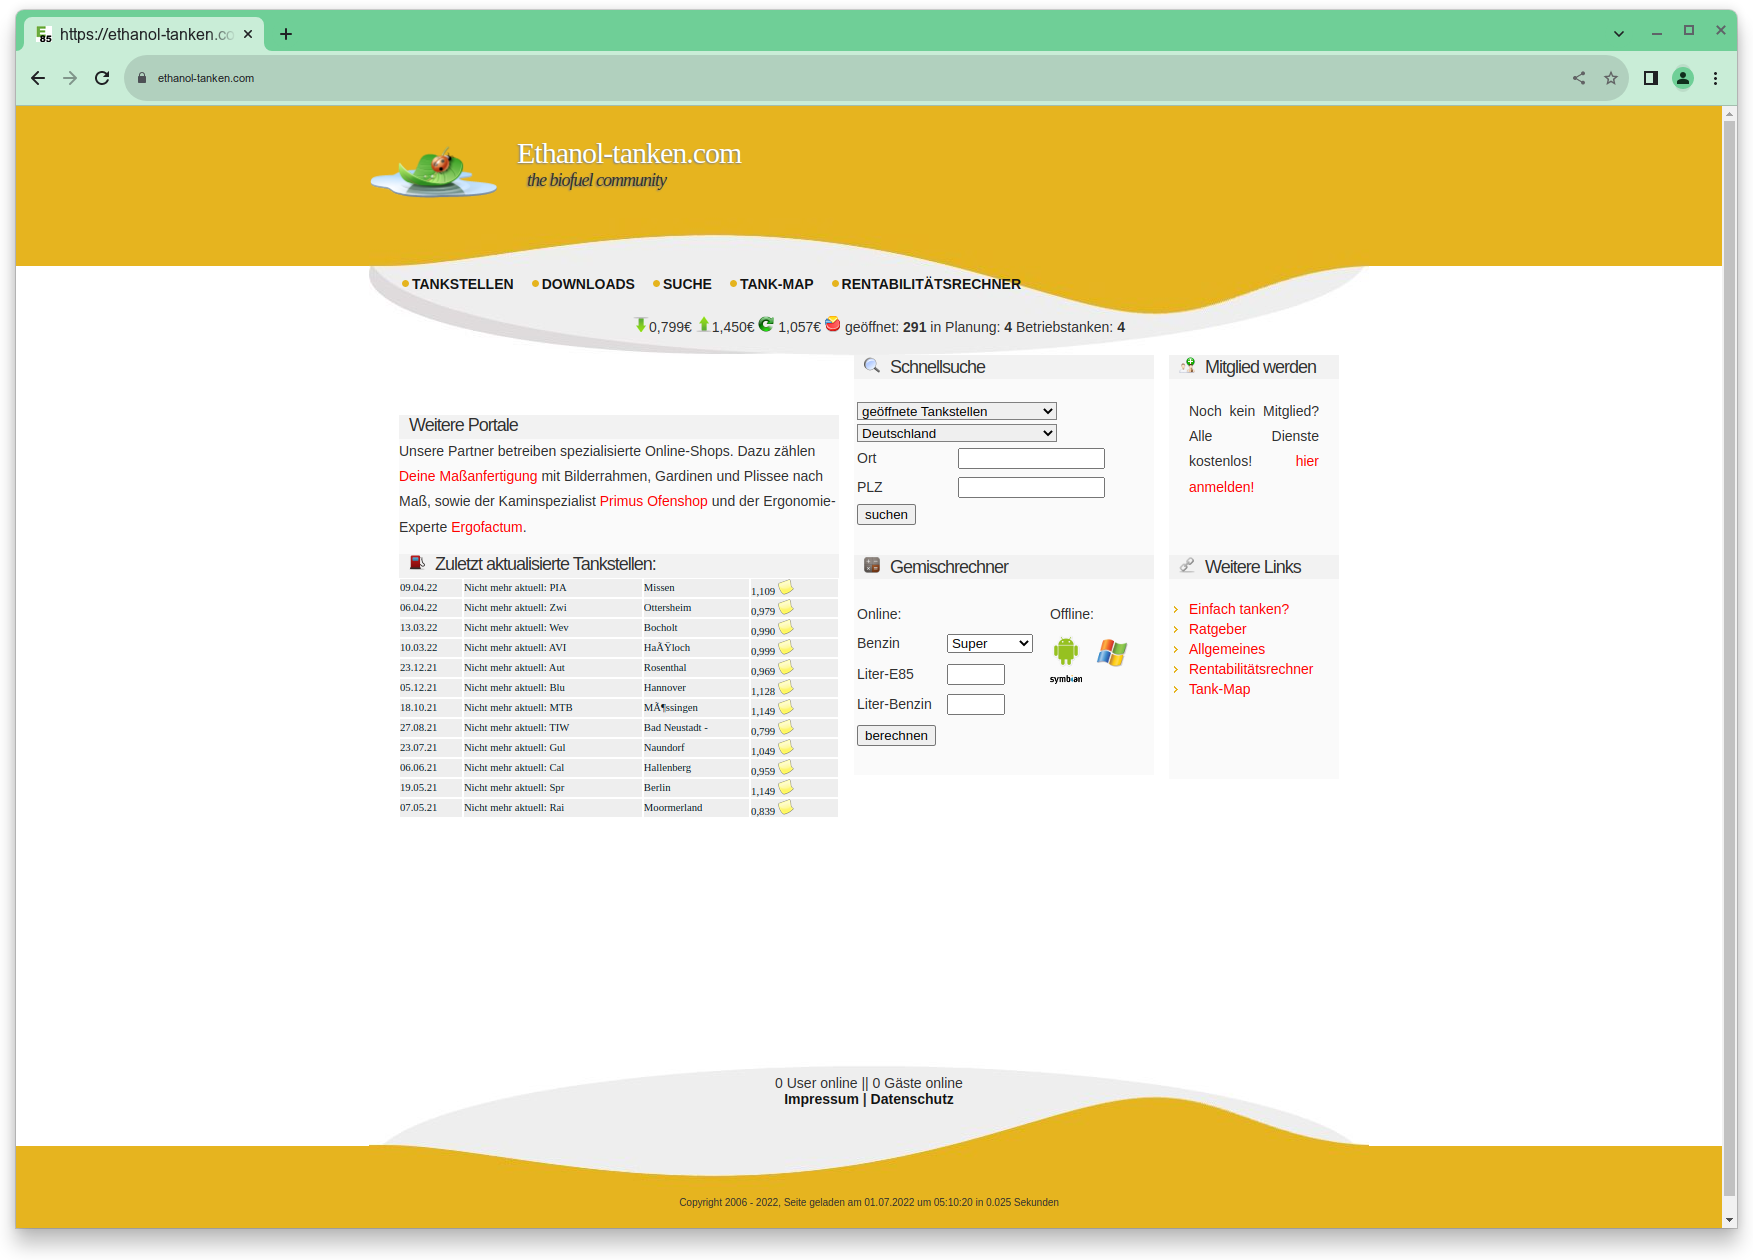Open note icon for Naundorf row
This screenshot has height=1260, width=1753.
[786, 747]
